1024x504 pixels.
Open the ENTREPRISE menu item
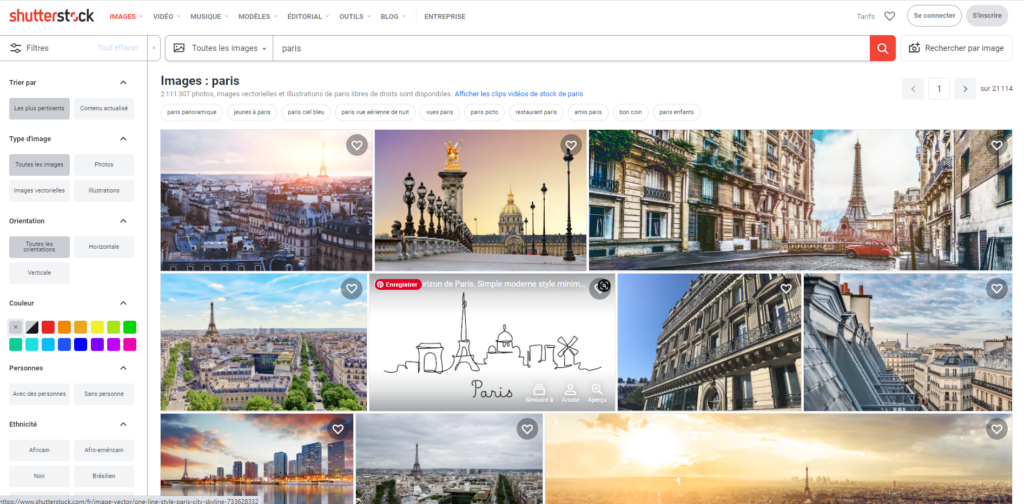pos(445,16)
